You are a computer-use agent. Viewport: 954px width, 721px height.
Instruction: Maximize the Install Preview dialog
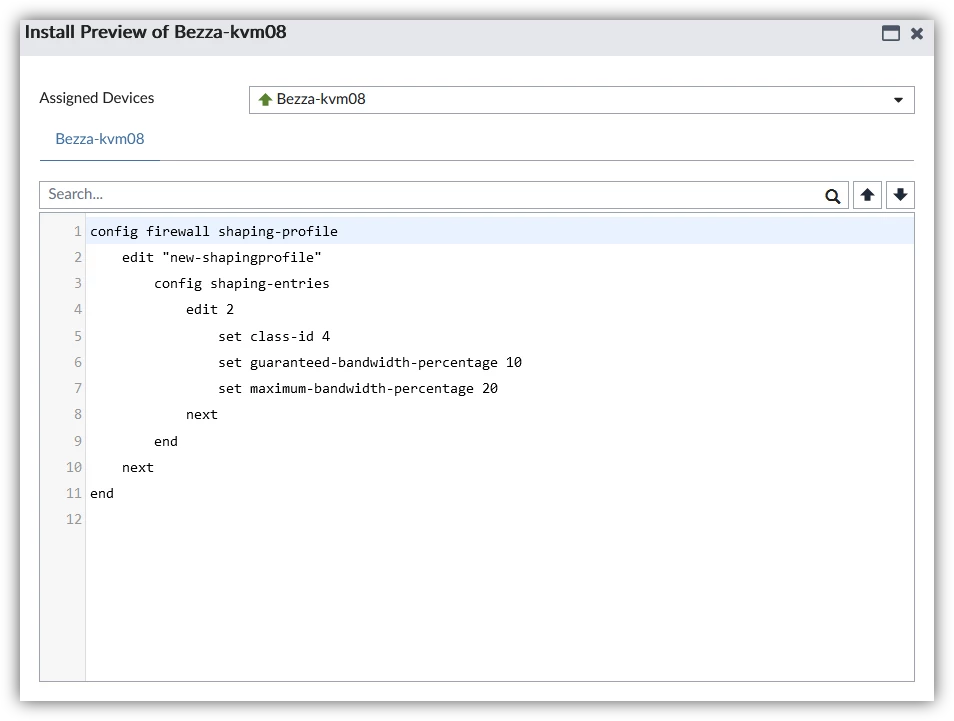891,33
